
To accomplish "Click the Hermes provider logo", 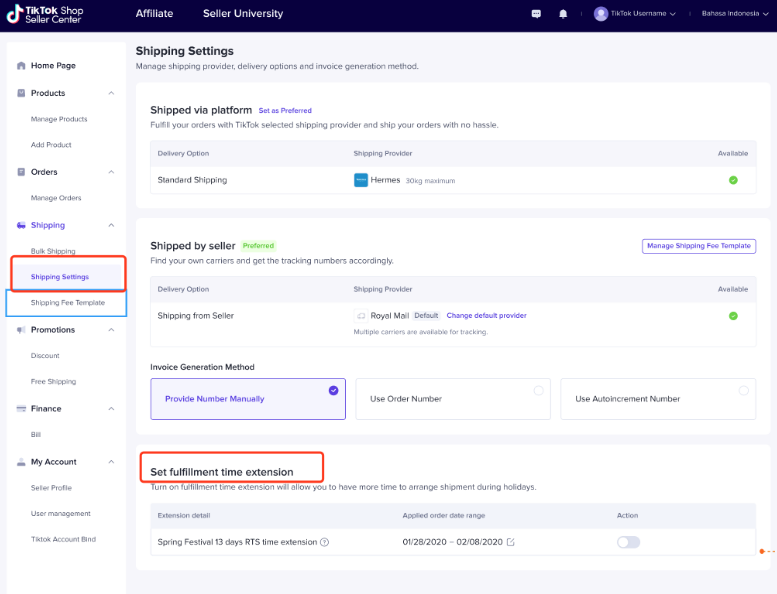I will click(361, 180).
